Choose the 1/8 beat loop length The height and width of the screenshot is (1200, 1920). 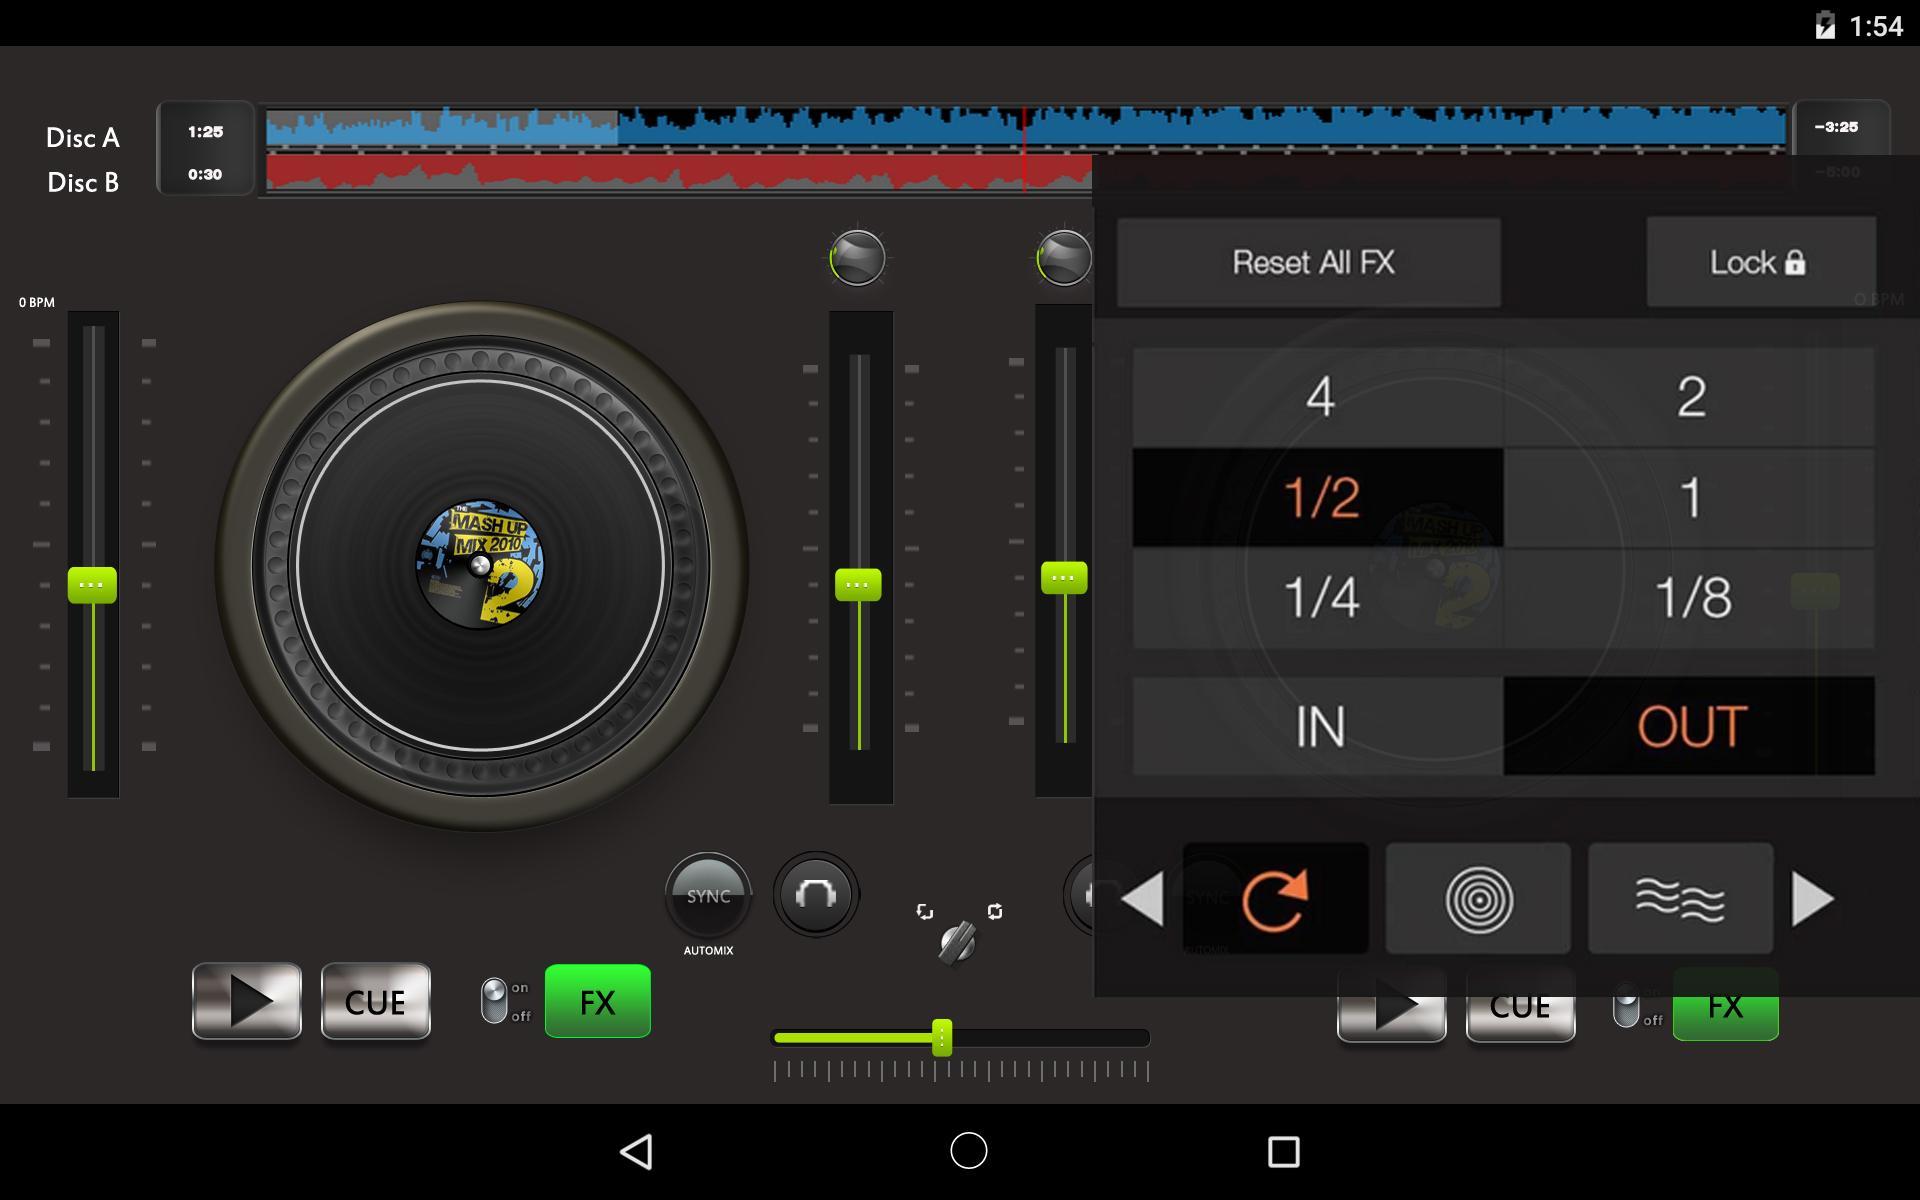tap(1690, 598)
